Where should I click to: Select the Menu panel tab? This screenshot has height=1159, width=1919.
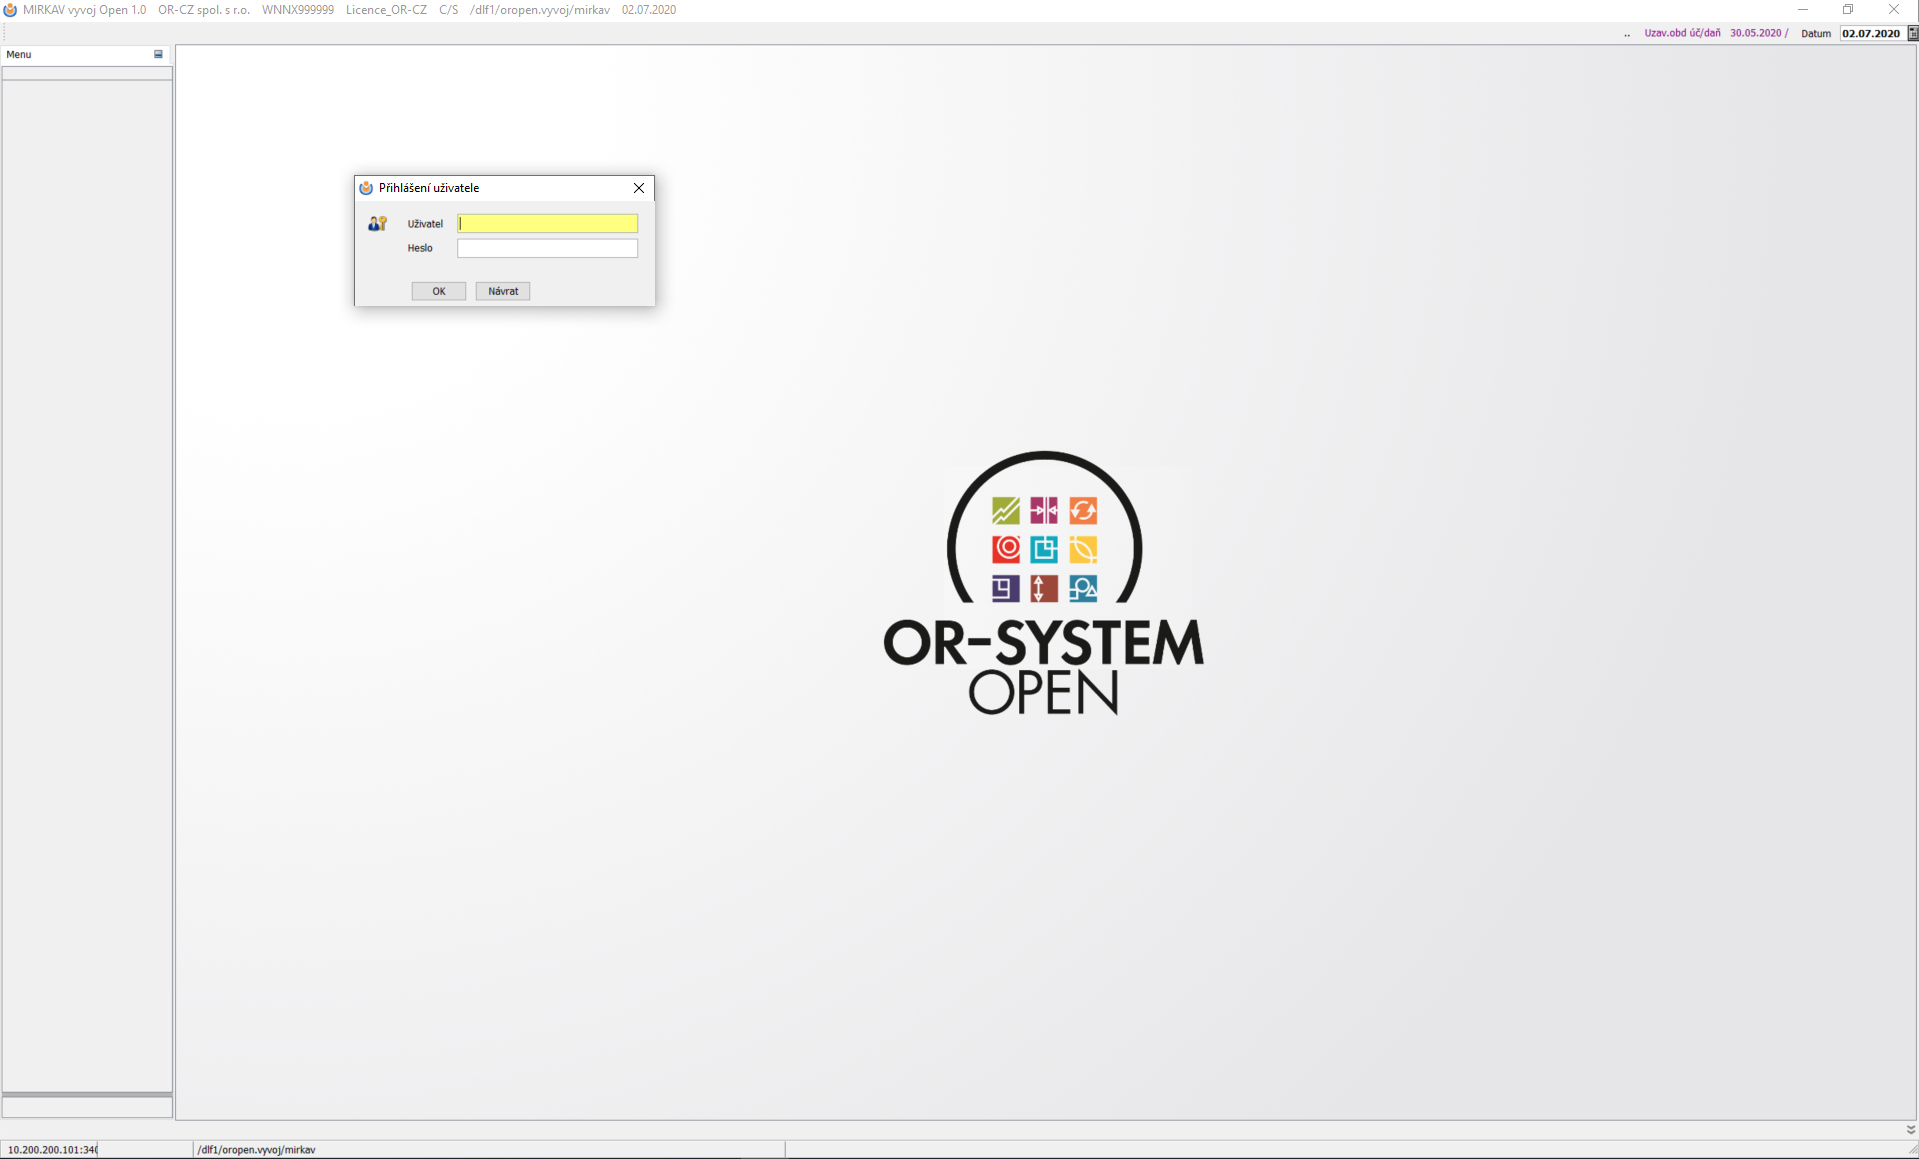tap(19, 54)
